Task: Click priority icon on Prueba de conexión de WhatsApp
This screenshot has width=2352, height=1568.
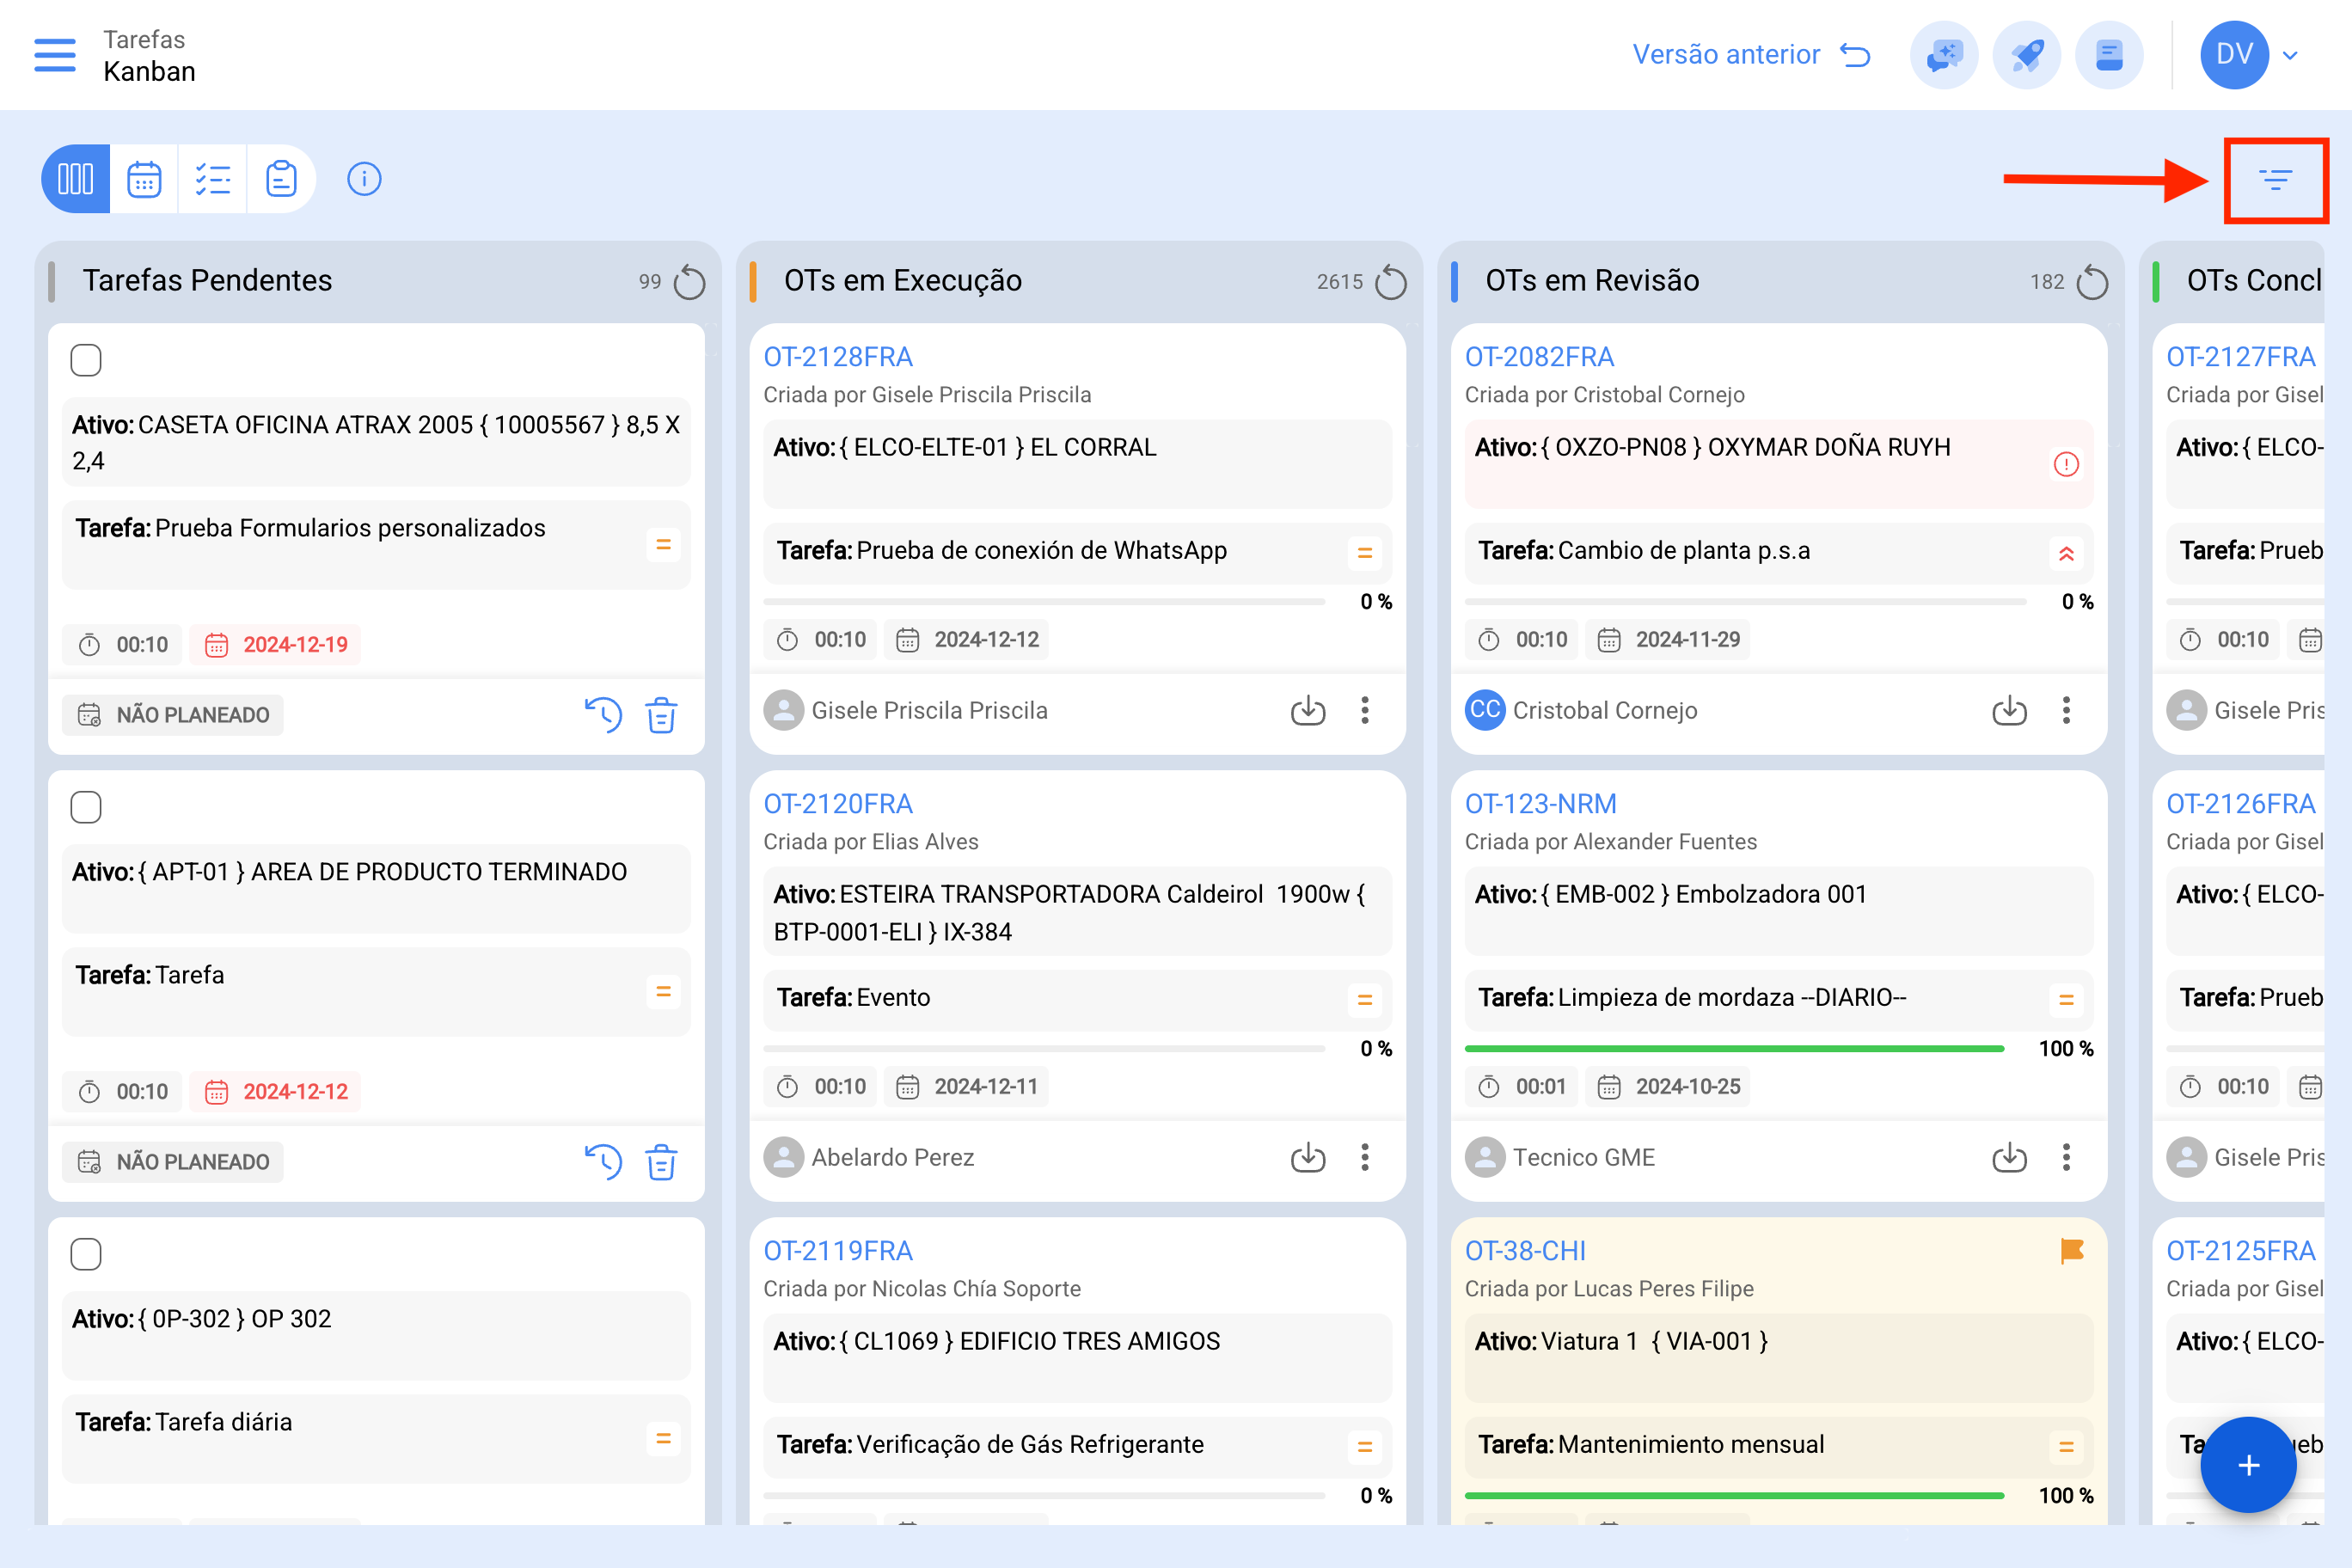Action: click(x=1364, y=553)
